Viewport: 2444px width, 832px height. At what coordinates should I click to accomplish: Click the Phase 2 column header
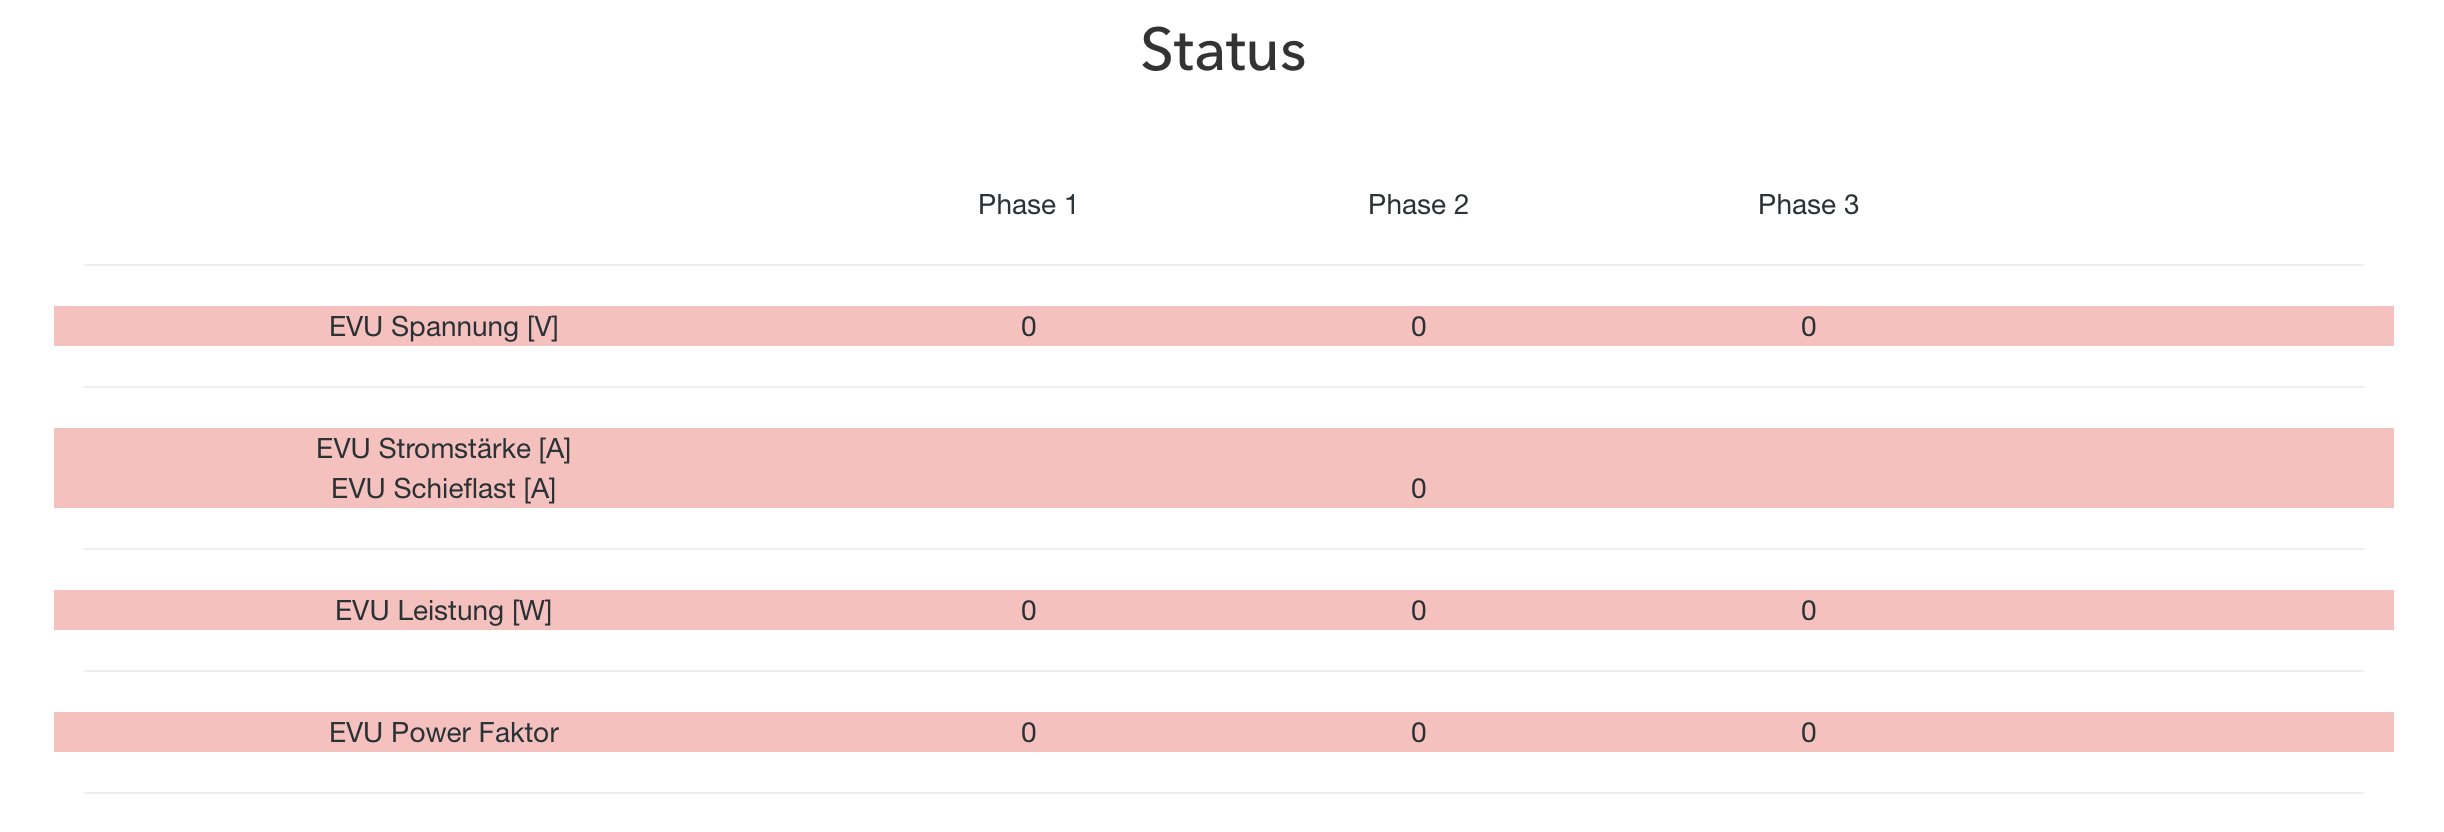1417,205
